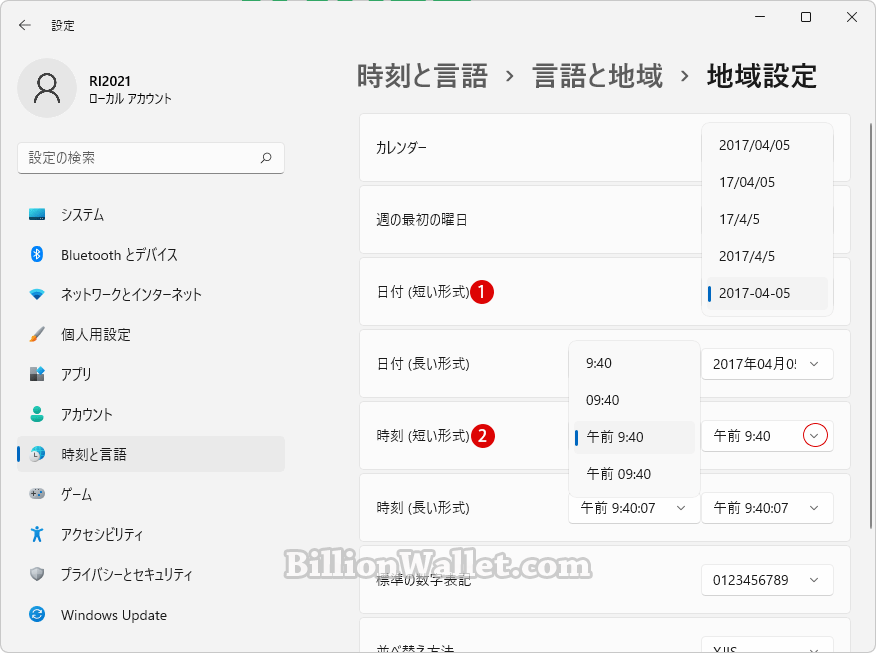The width and height of the screenshot is (876, 653).
Task: Choose short date 2017/4/5
Action: [767, 256]
